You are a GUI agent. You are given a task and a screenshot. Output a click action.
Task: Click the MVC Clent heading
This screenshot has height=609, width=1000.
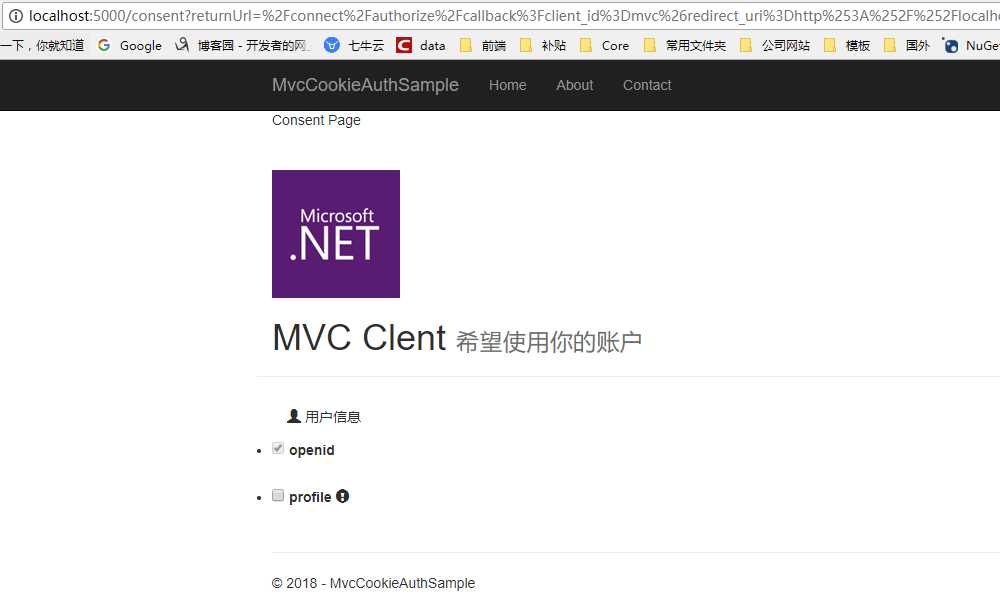point(359,337)
